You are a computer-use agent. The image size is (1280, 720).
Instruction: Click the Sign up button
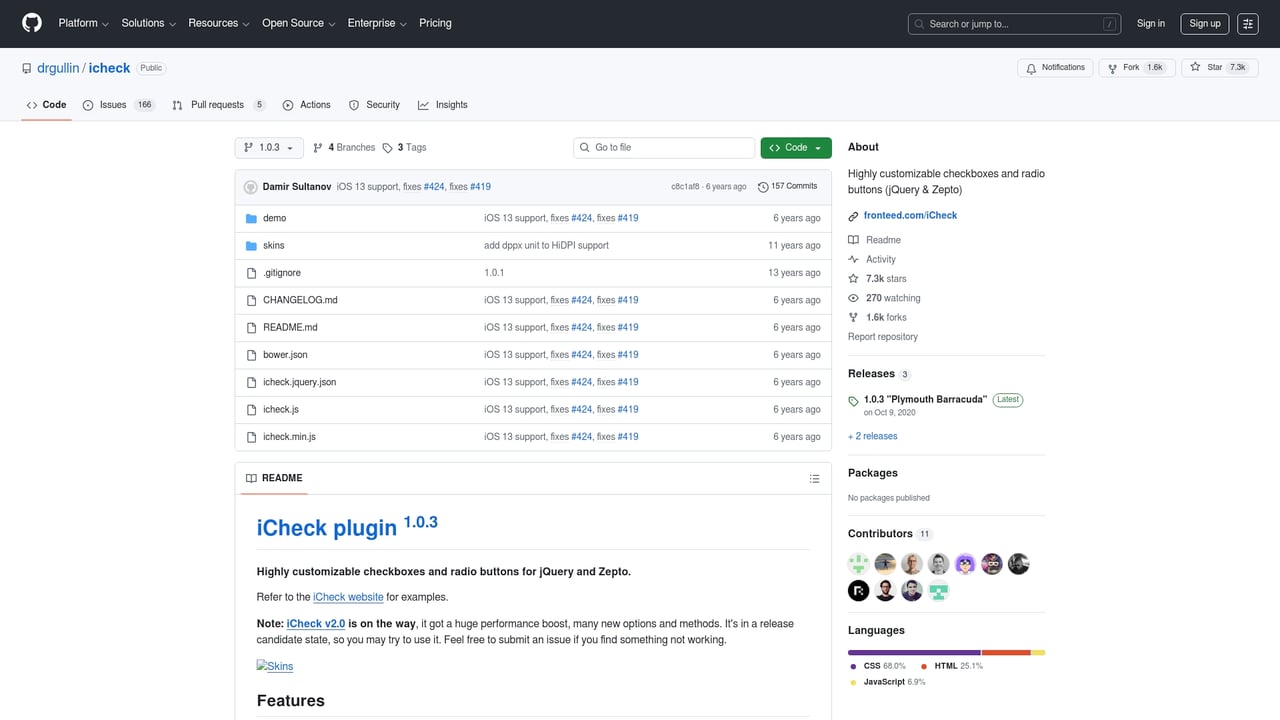1204,24
